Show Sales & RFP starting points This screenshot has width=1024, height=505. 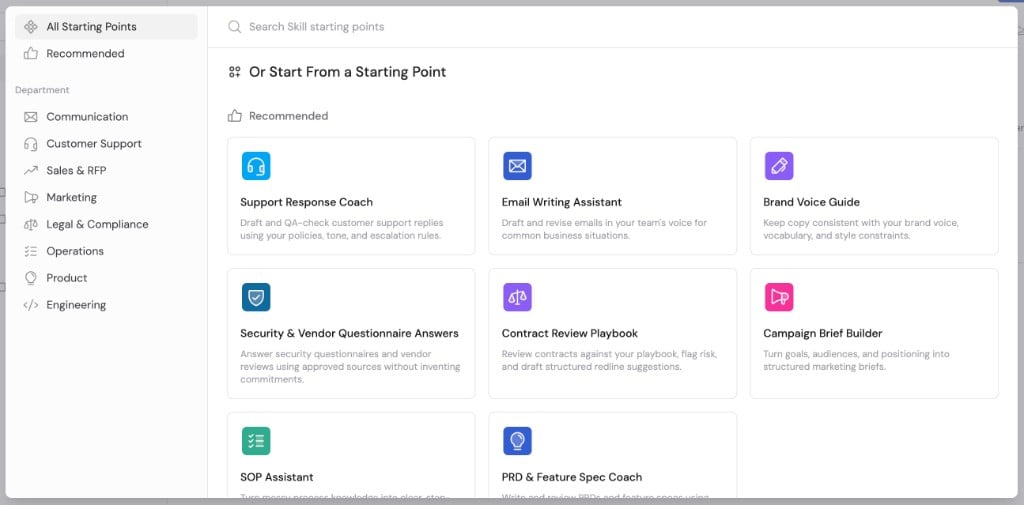(106, 171)
